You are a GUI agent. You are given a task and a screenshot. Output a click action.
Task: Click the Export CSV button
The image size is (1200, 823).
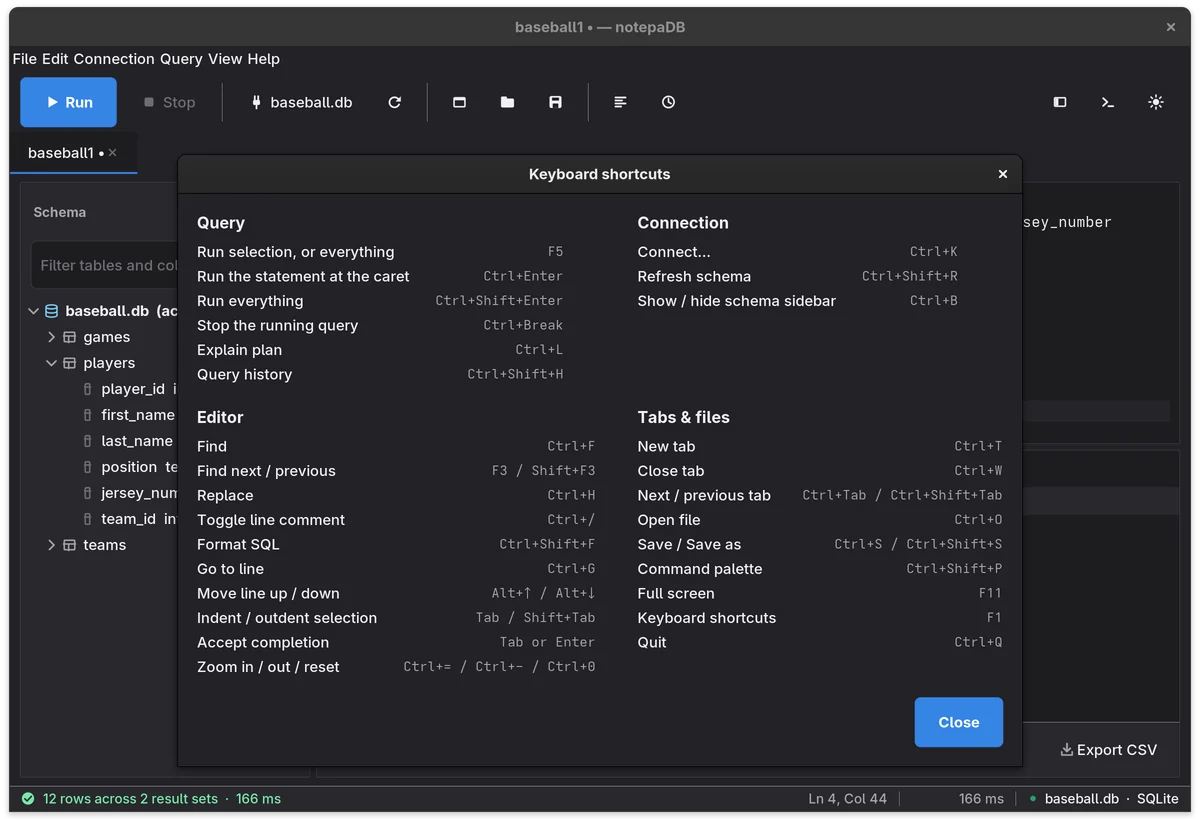coord(1108,750)
